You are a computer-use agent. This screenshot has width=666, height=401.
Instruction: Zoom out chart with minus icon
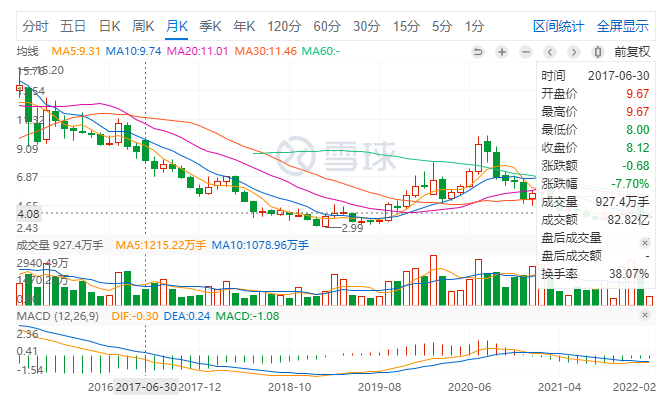[526, 52]
